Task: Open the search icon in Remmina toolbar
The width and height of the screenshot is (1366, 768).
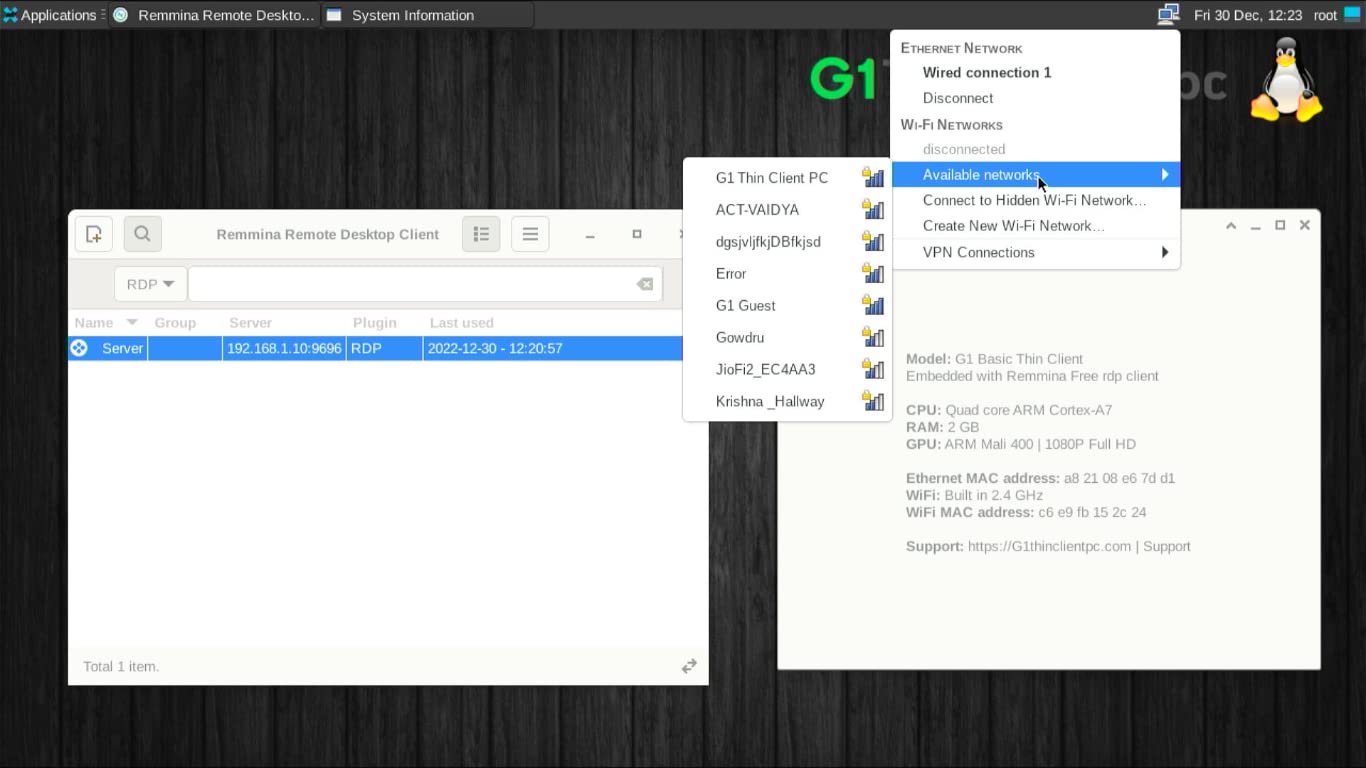Action: (142, 233)
